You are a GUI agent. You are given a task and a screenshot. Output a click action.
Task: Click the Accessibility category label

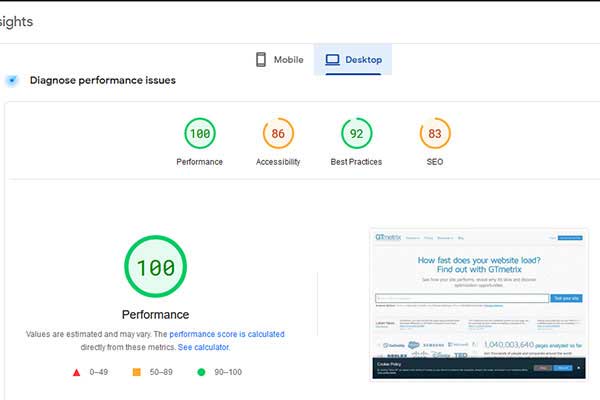pyautogui.click(x=278, y=162)
